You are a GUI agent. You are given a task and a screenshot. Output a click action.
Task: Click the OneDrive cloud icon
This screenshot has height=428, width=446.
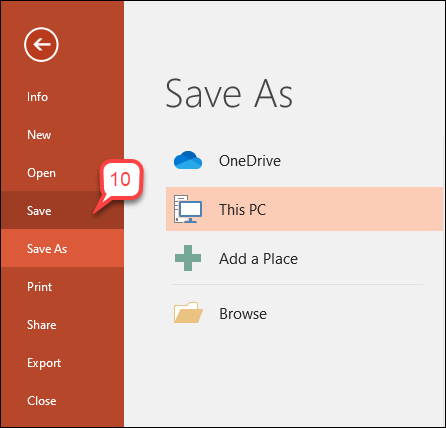(188, 160)
